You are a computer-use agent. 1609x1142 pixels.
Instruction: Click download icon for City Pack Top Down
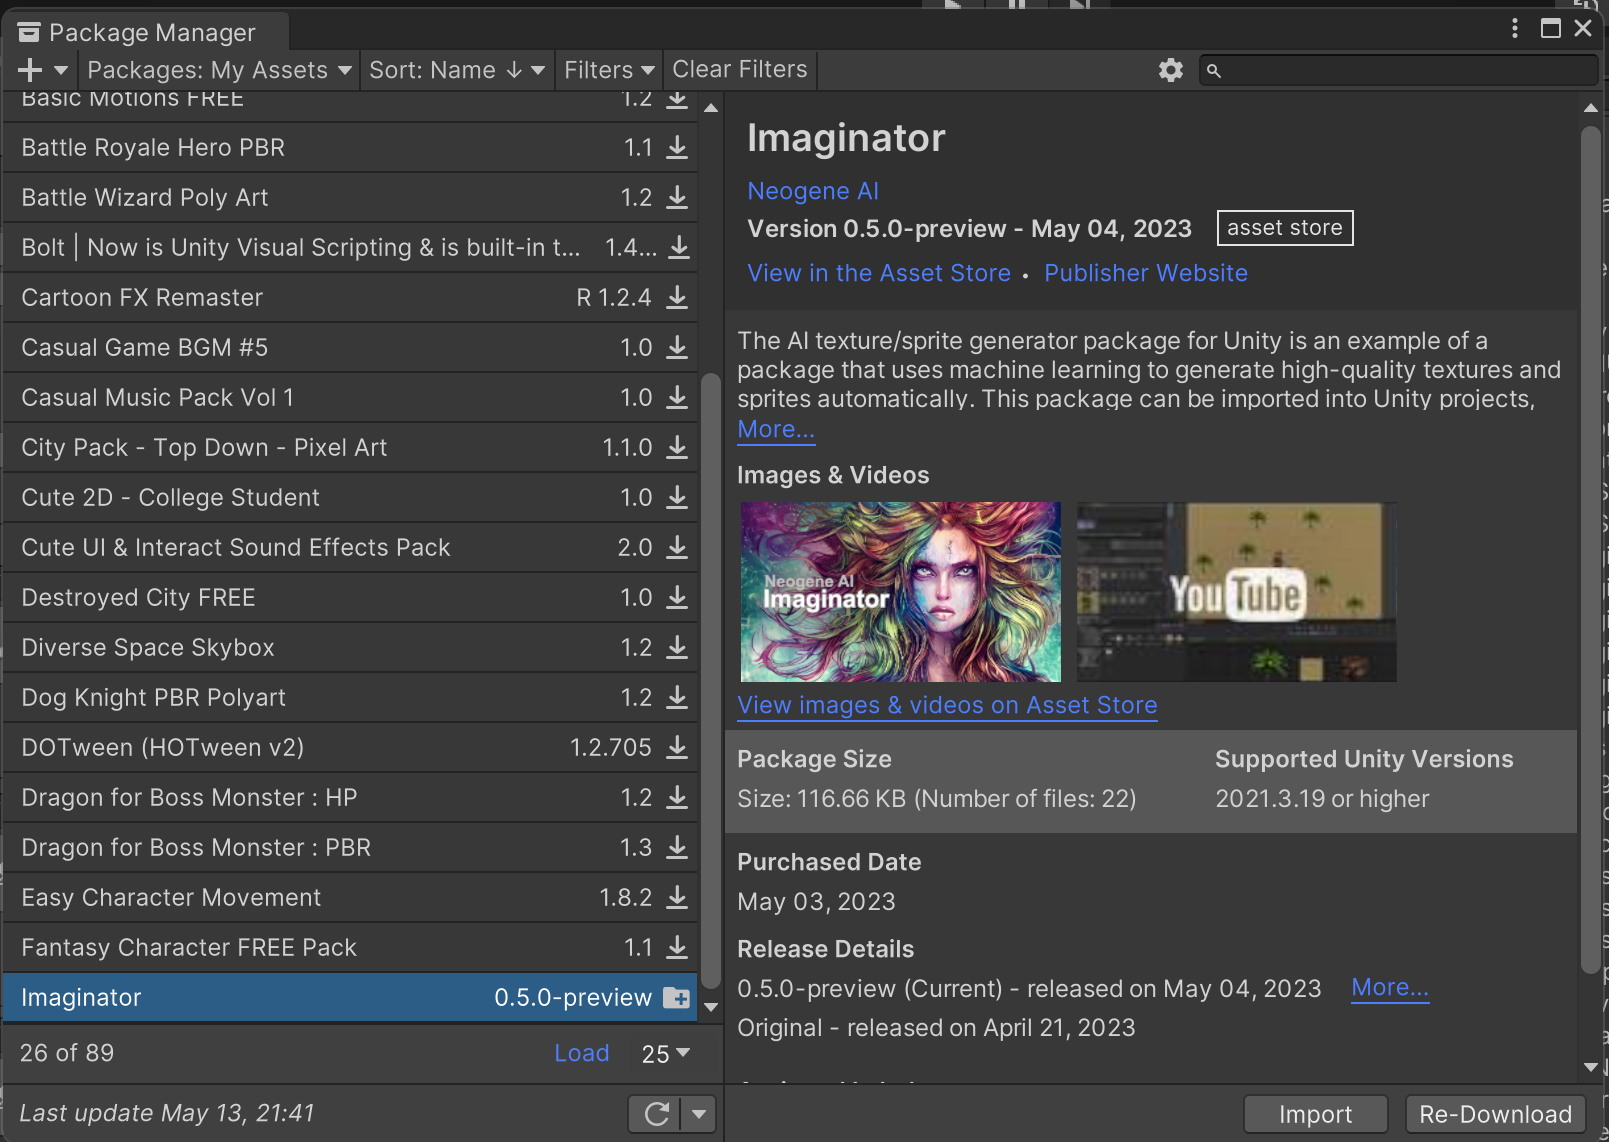click(677, 447)
